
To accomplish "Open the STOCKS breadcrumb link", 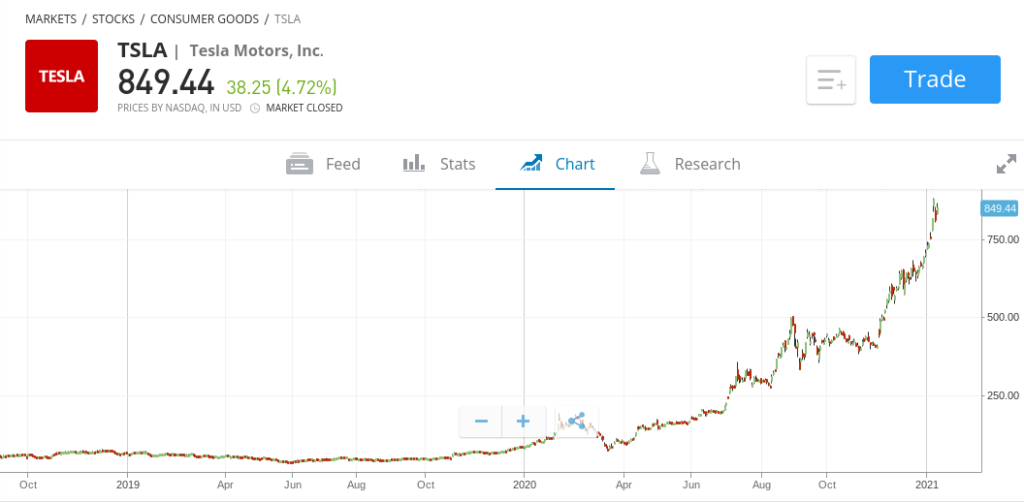I will pos(113,19).
